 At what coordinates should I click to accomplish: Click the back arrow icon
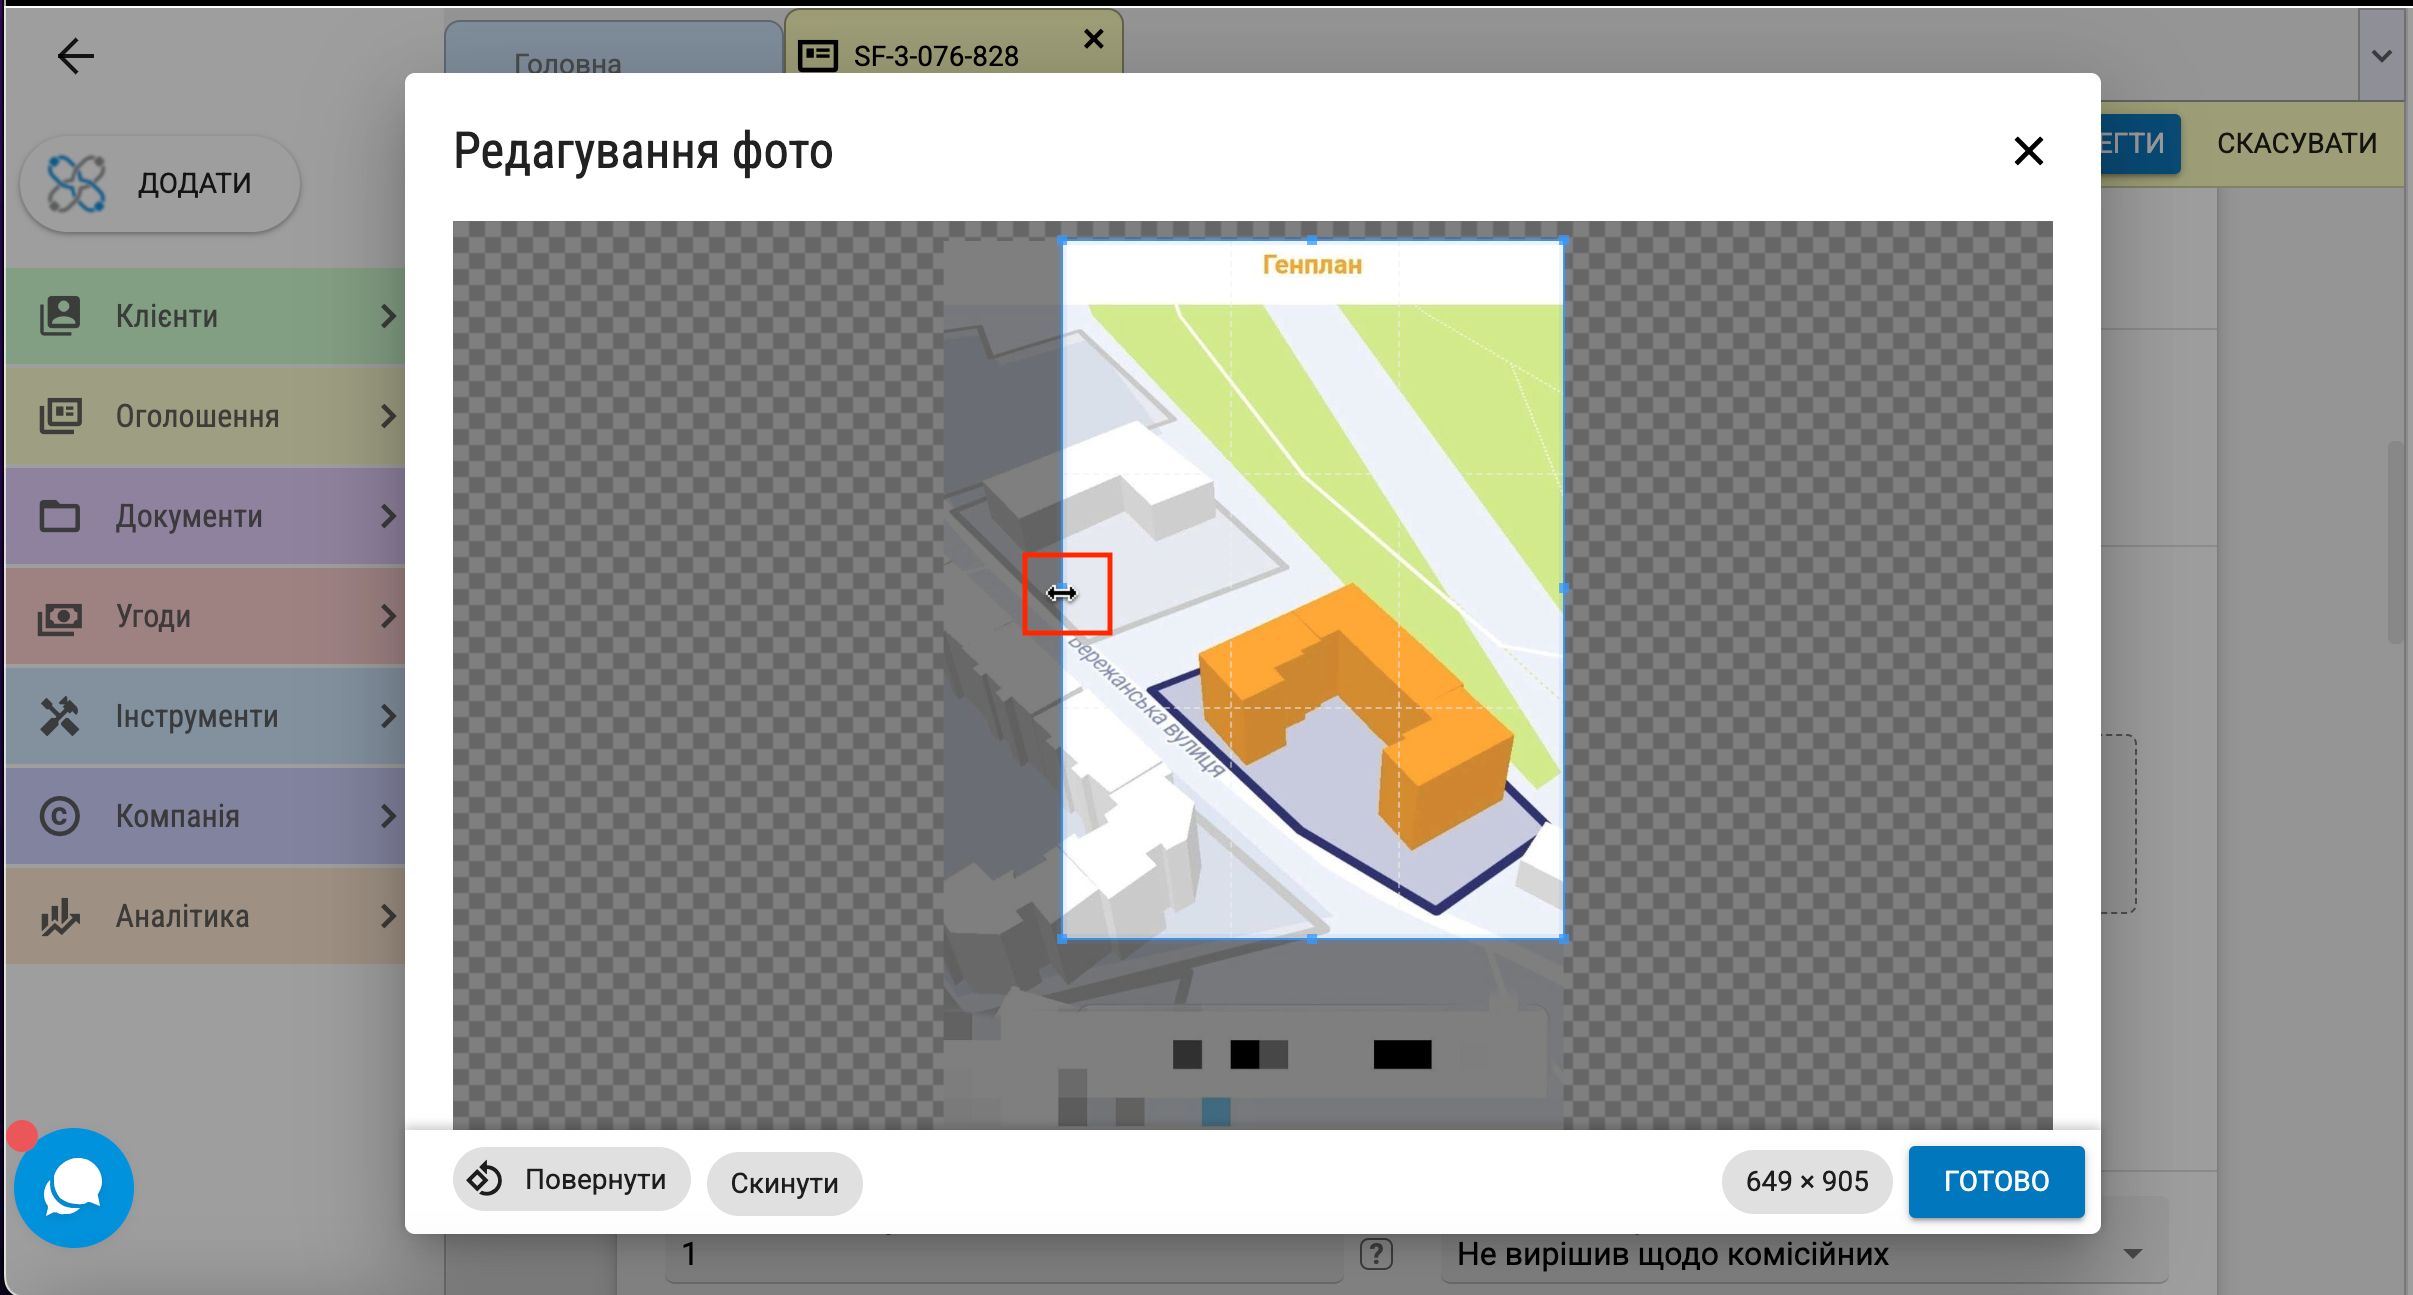[x=75, y=56]
